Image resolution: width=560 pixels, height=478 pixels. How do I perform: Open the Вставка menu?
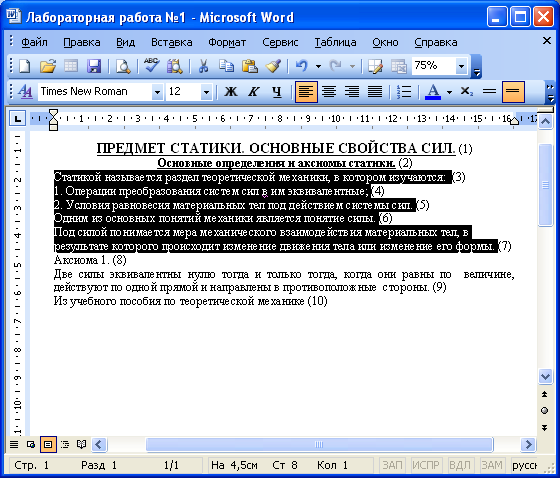[172, 42]
